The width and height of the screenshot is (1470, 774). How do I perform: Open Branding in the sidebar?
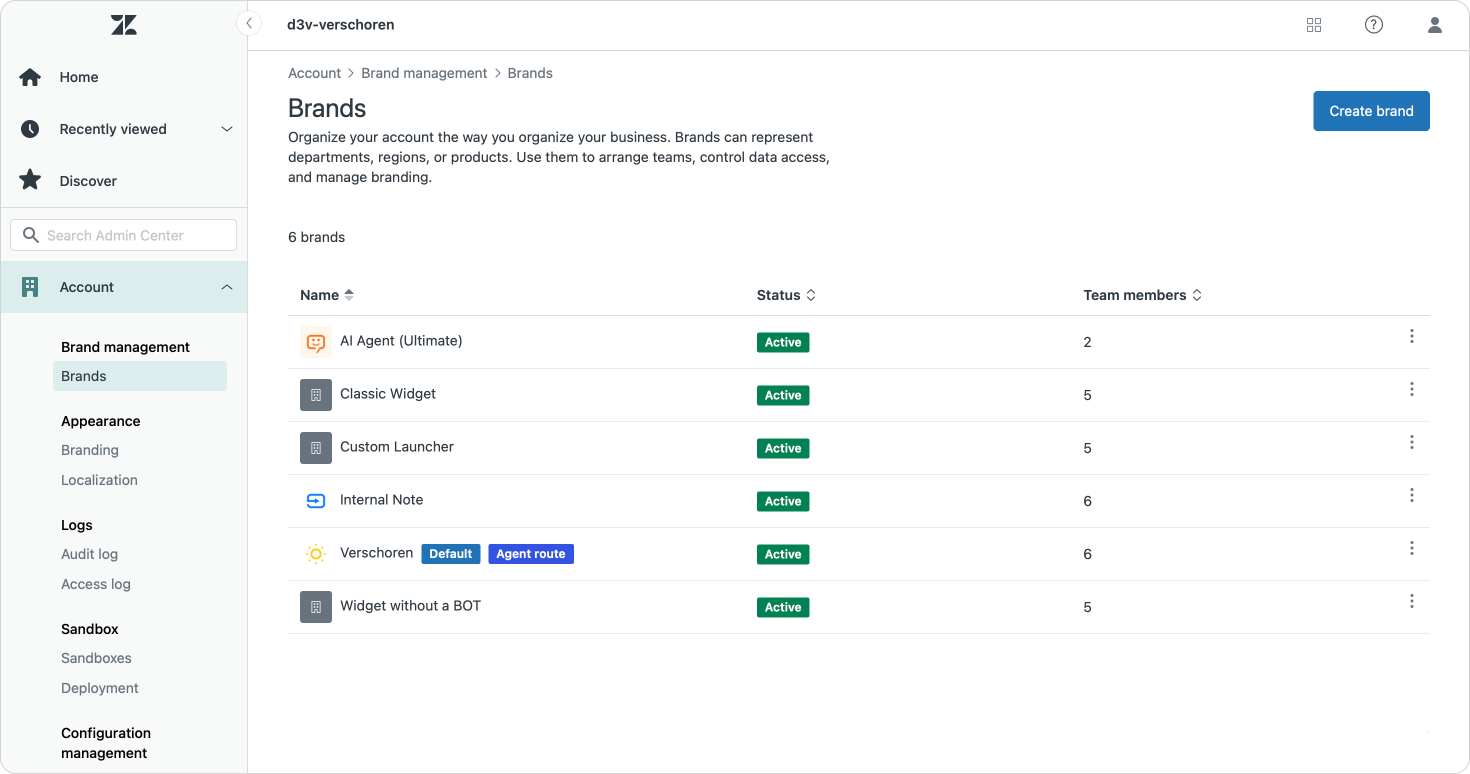(x=90, y=450)
